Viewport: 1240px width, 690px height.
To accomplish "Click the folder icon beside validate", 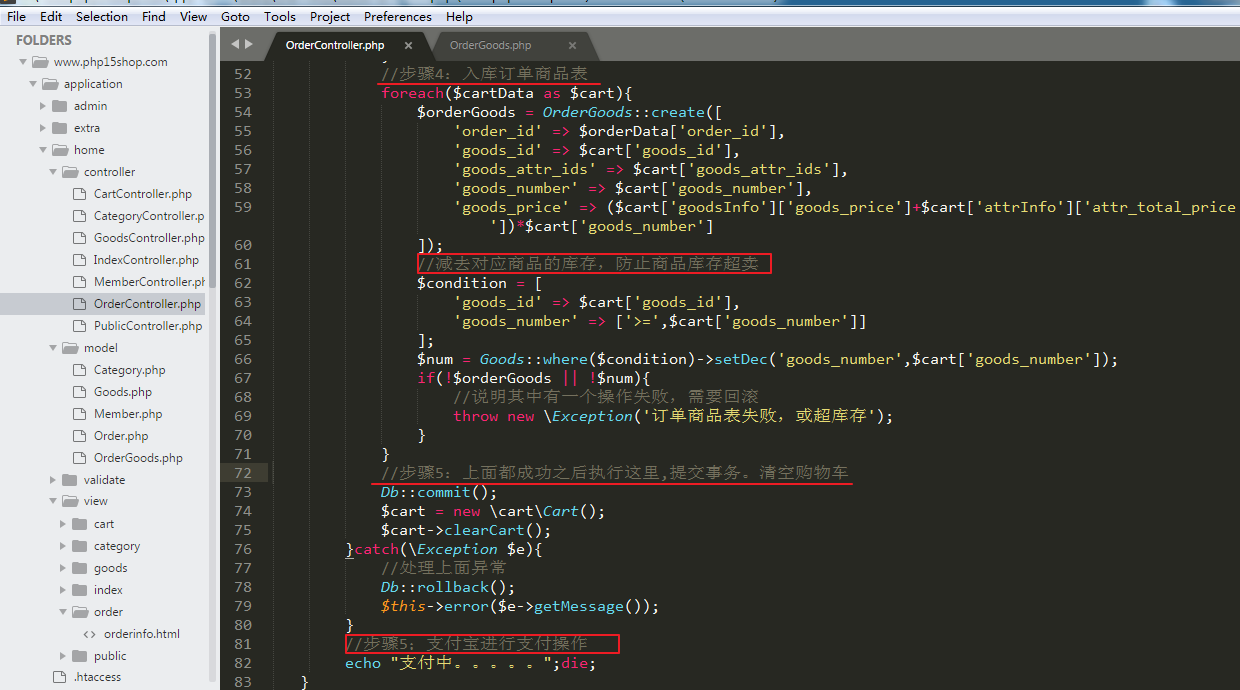I will [69, 480].
